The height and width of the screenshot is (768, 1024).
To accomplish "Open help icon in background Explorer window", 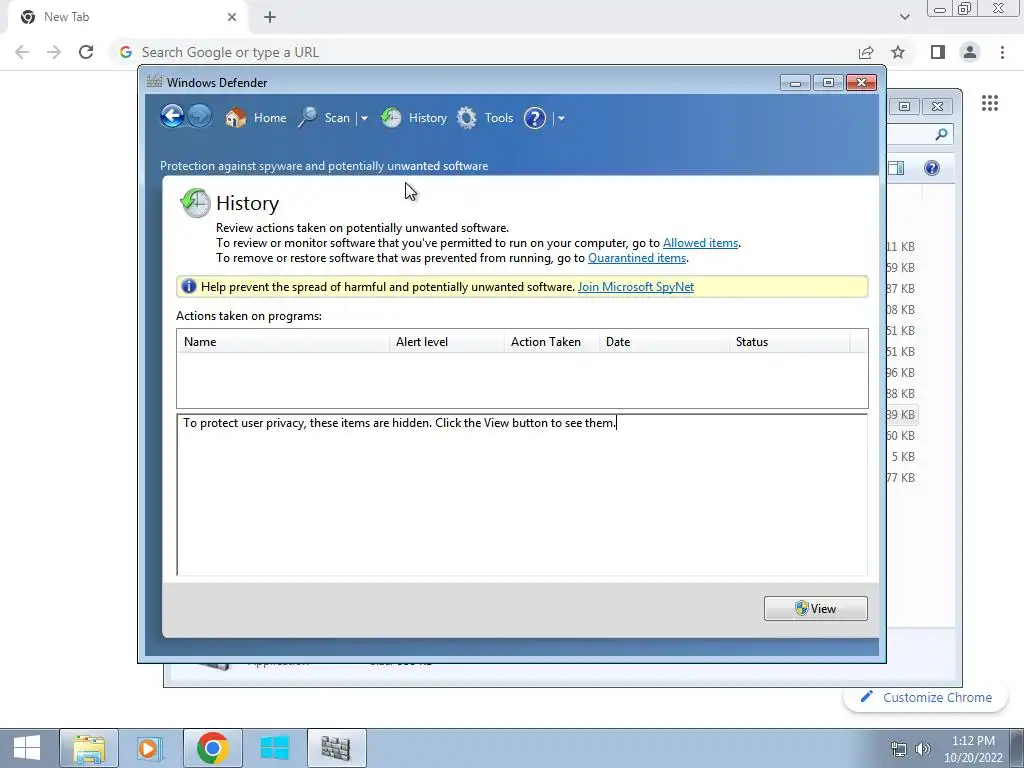I will pyautogui.click(x=932, y=168).
